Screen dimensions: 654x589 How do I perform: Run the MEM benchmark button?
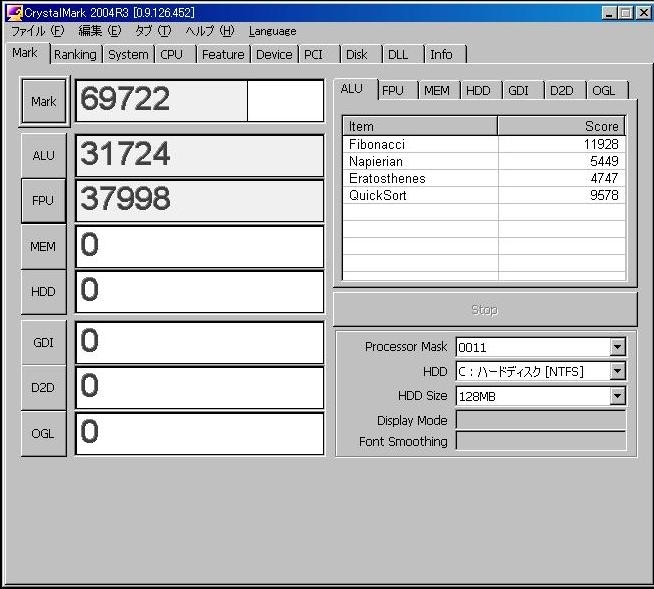[x=43, y=247]
